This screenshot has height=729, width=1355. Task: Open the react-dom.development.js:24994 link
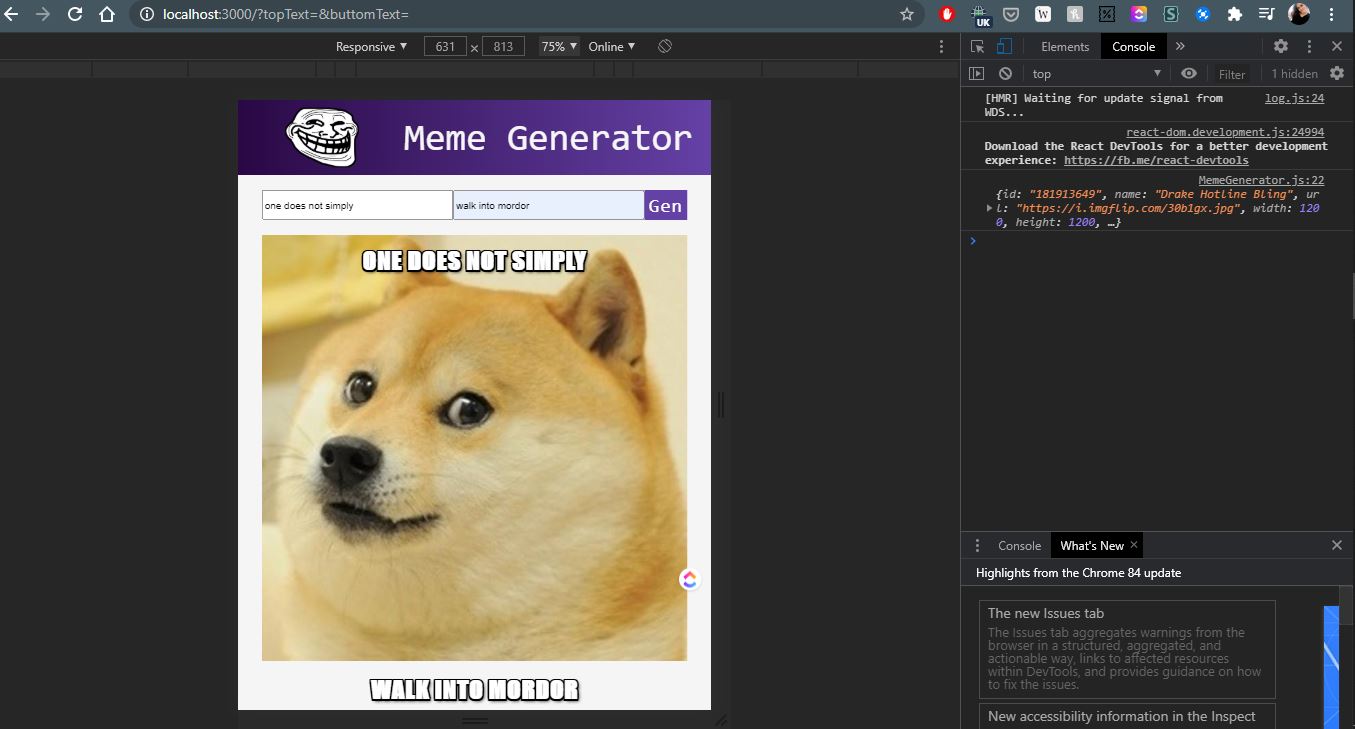coord(1225,132)
